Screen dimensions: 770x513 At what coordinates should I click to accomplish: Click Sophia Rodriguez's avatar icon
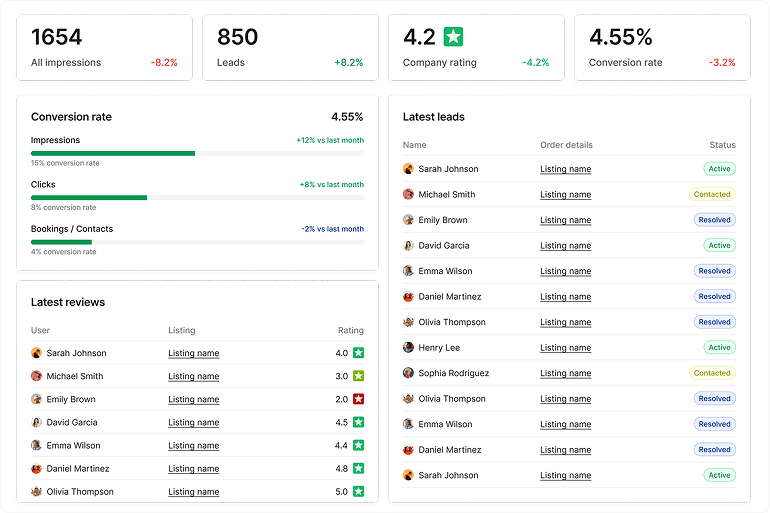point(408,373)
